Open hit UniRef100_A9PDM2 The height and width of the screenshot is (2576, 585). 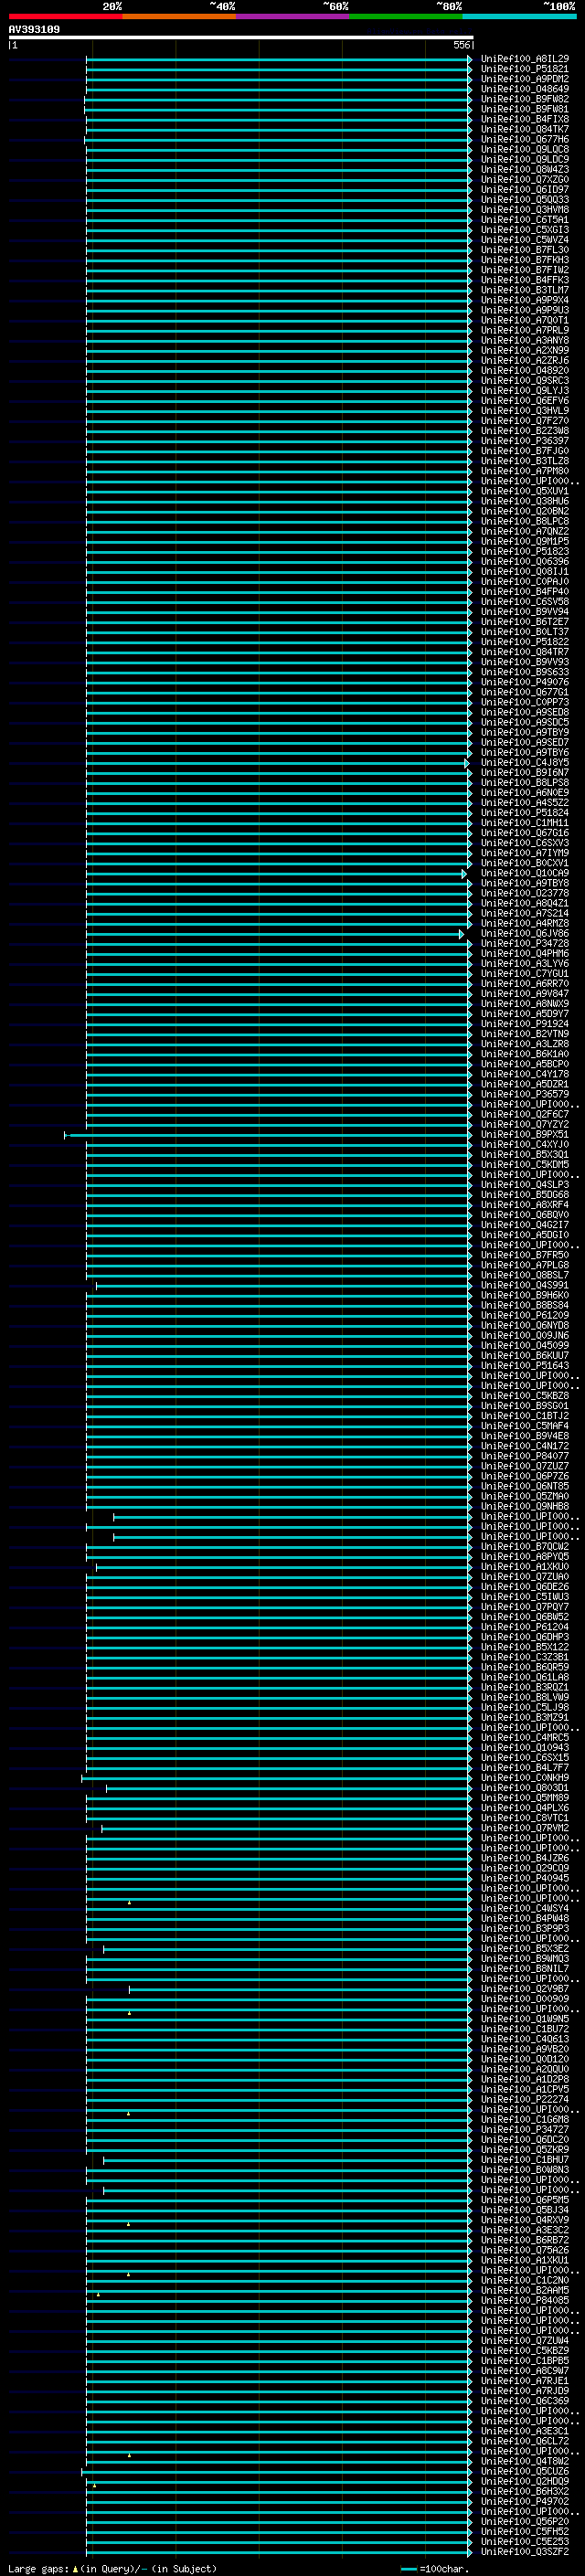coord(524,79)
